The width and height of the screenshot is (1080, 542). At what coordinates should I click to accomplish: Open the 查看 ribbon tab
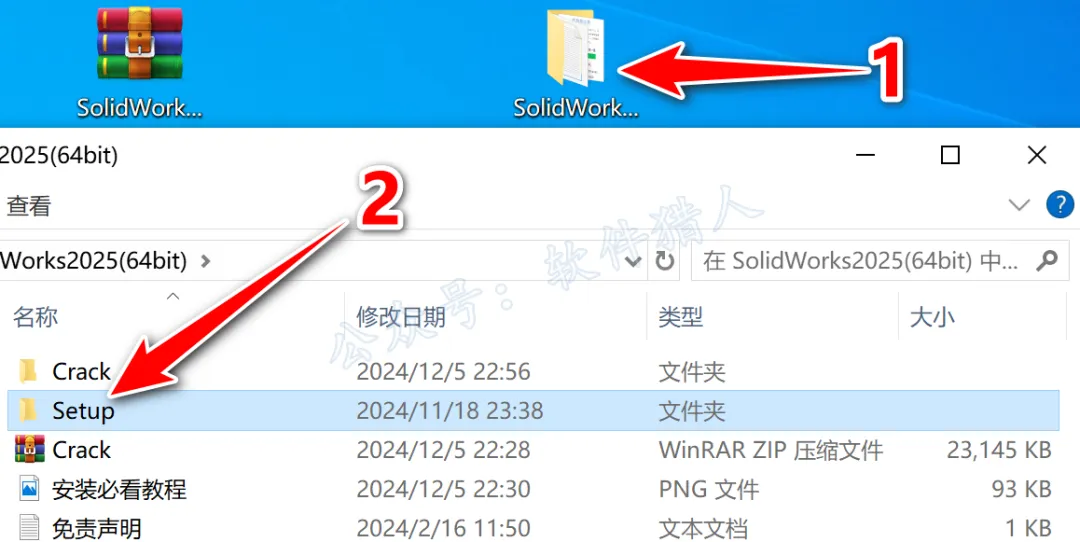click(29, 205)
